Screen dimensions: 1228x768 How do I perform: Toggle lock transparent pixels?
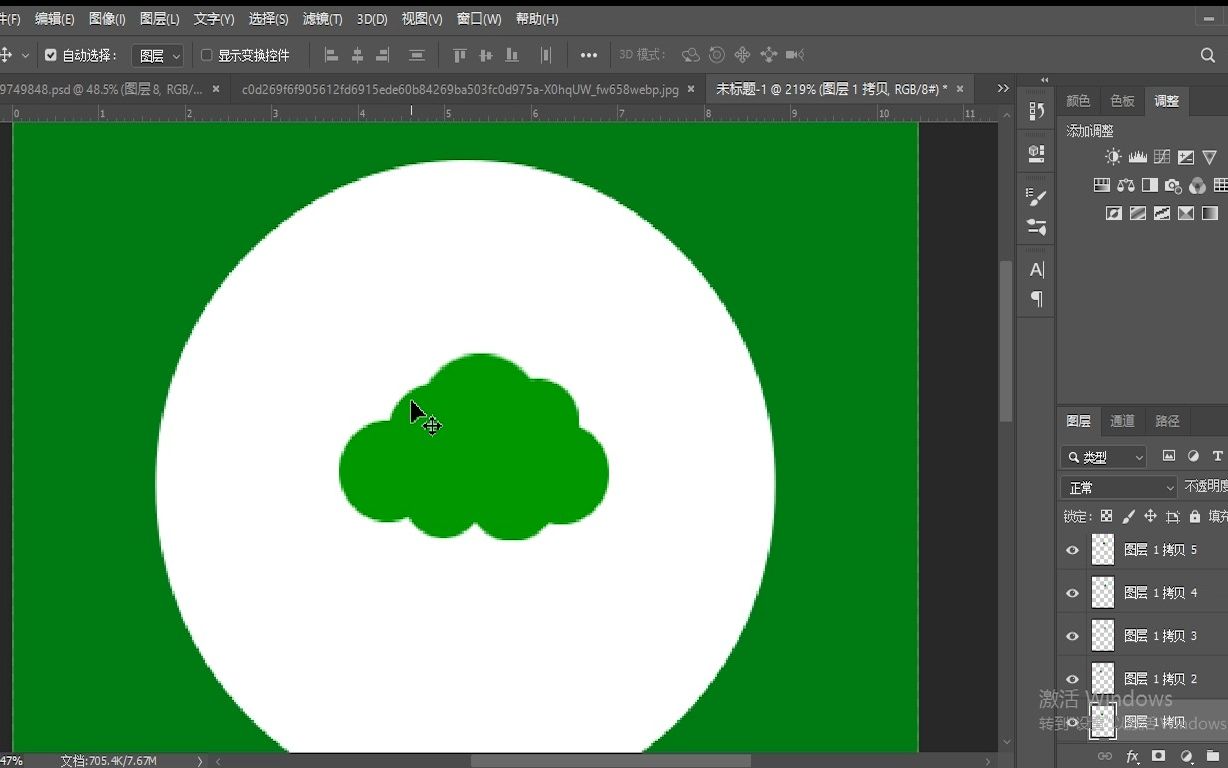1106,517
